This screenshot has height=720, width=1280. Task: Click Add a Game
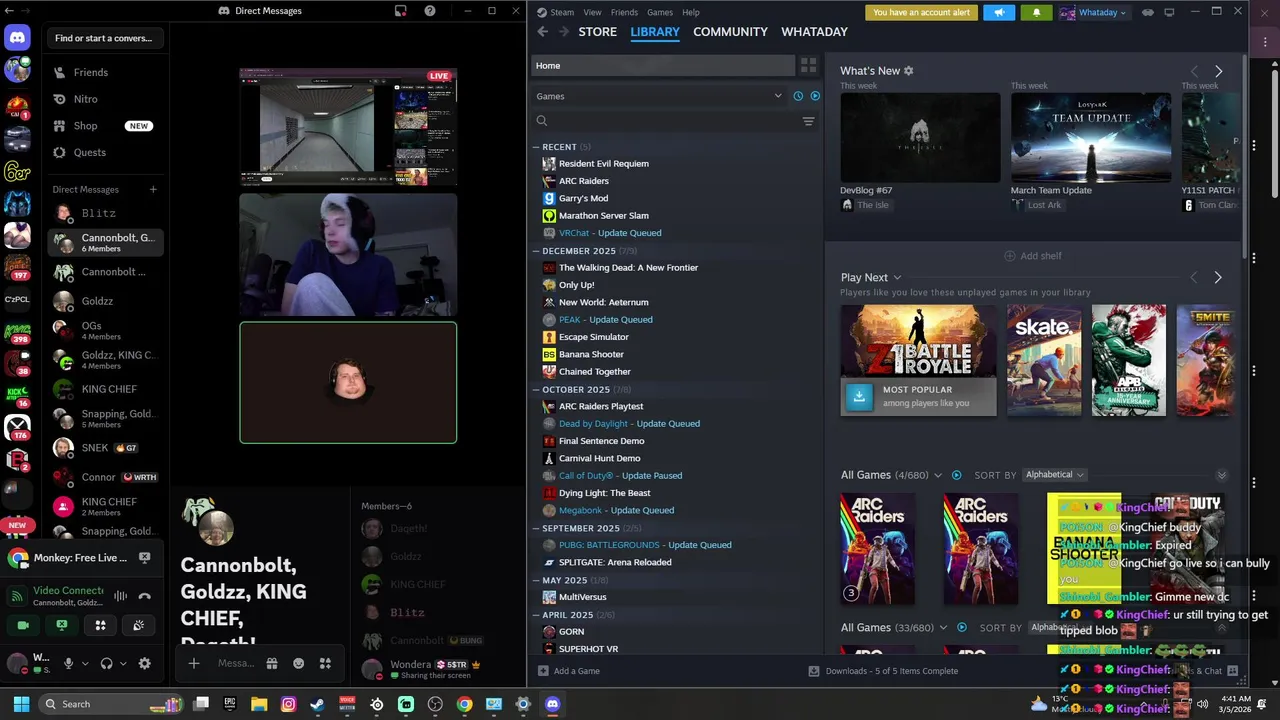(569, 671)
